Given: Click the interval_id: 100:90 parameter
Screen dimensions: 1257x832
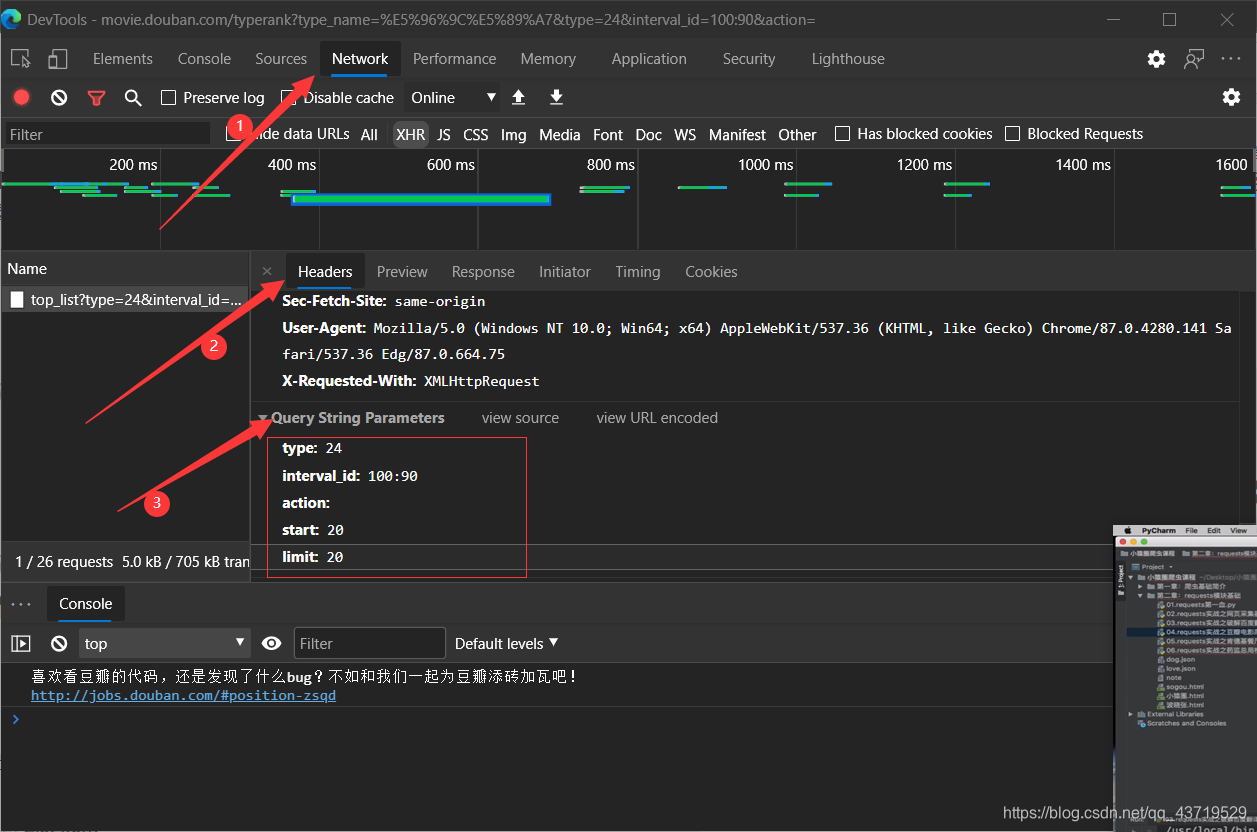Looking at the screenshot, I should click(x=350, y=476).
